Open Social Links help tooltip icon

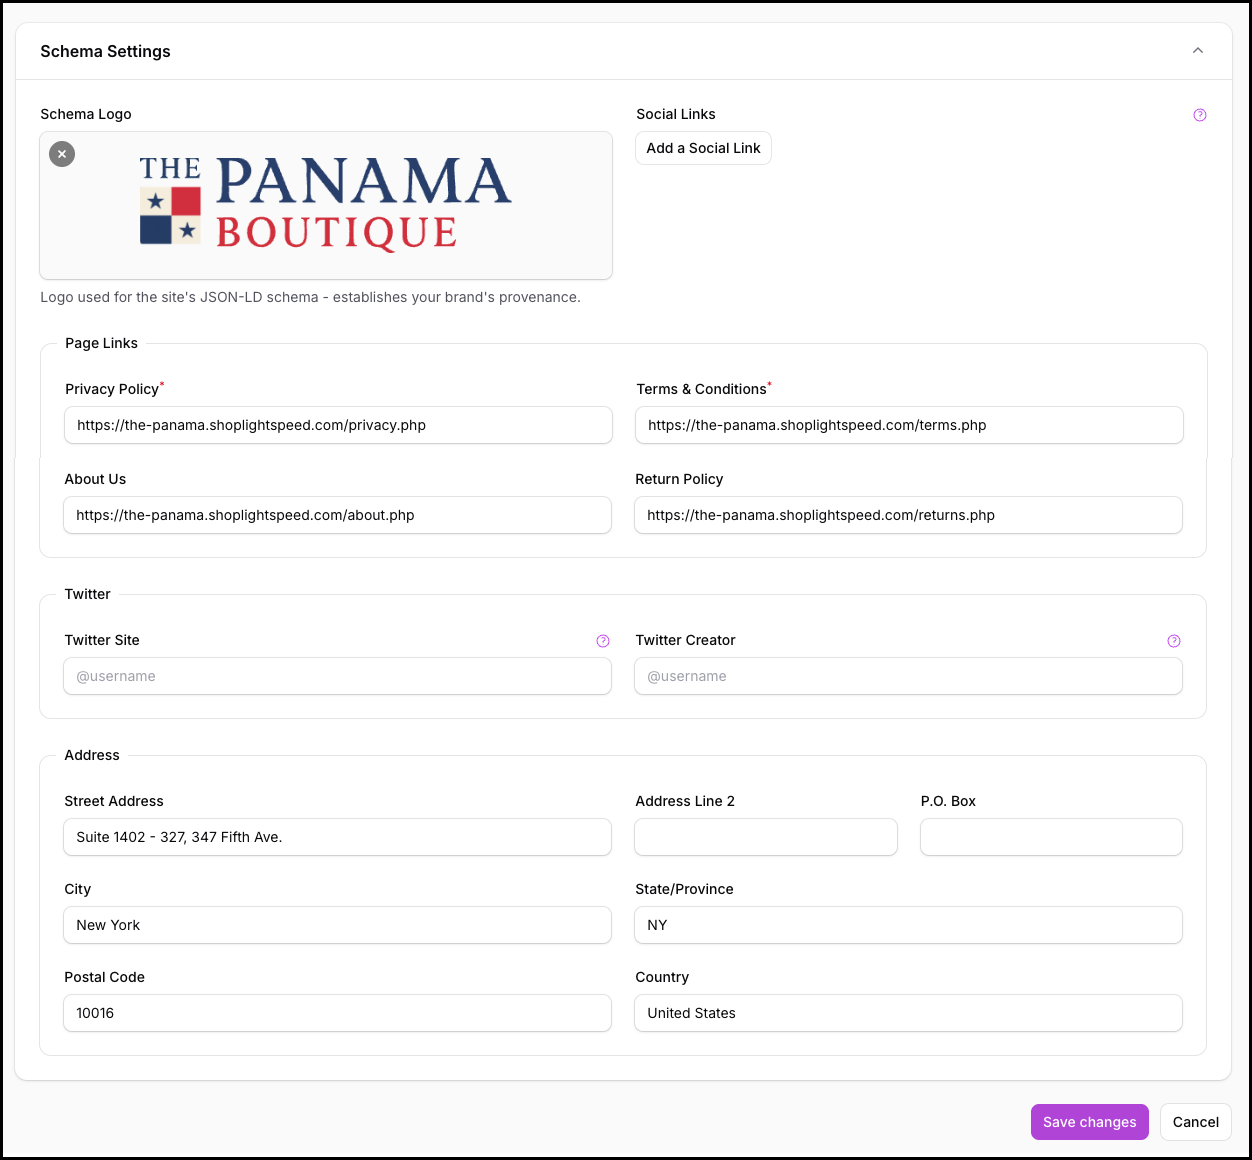point(1199,115)
